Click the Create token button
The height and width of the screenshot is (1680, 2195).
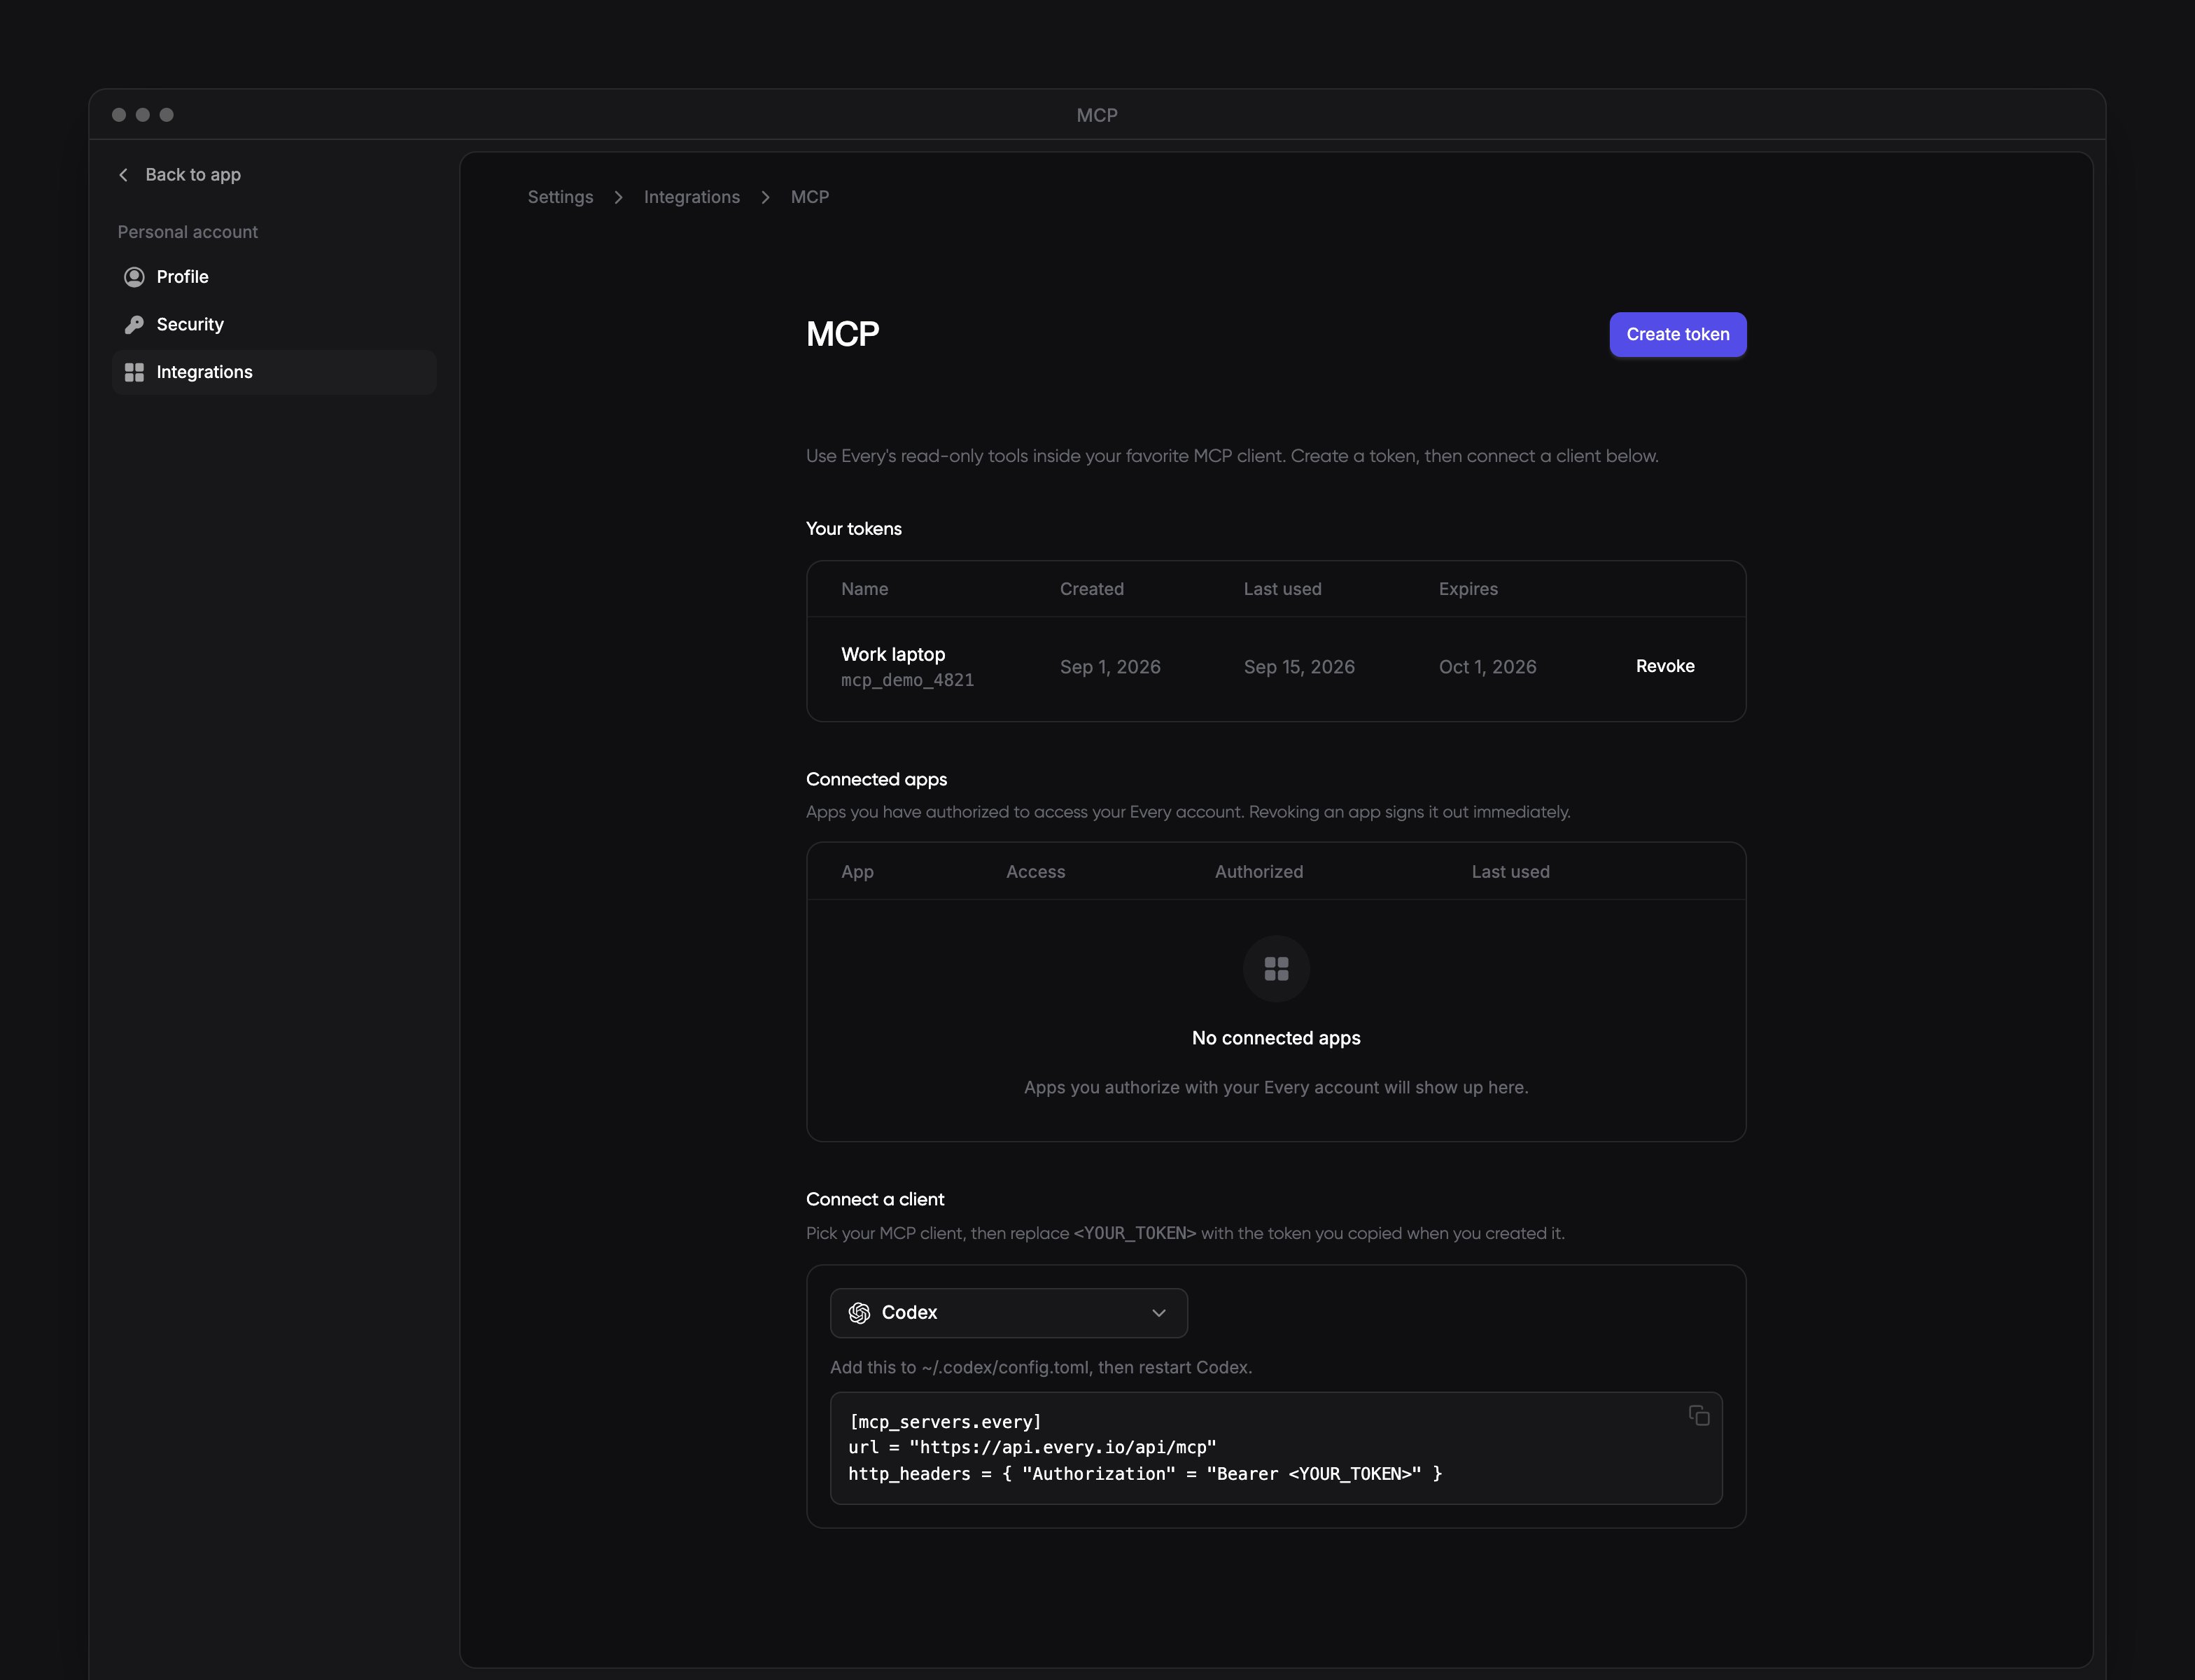click(x=1677, y=334)
